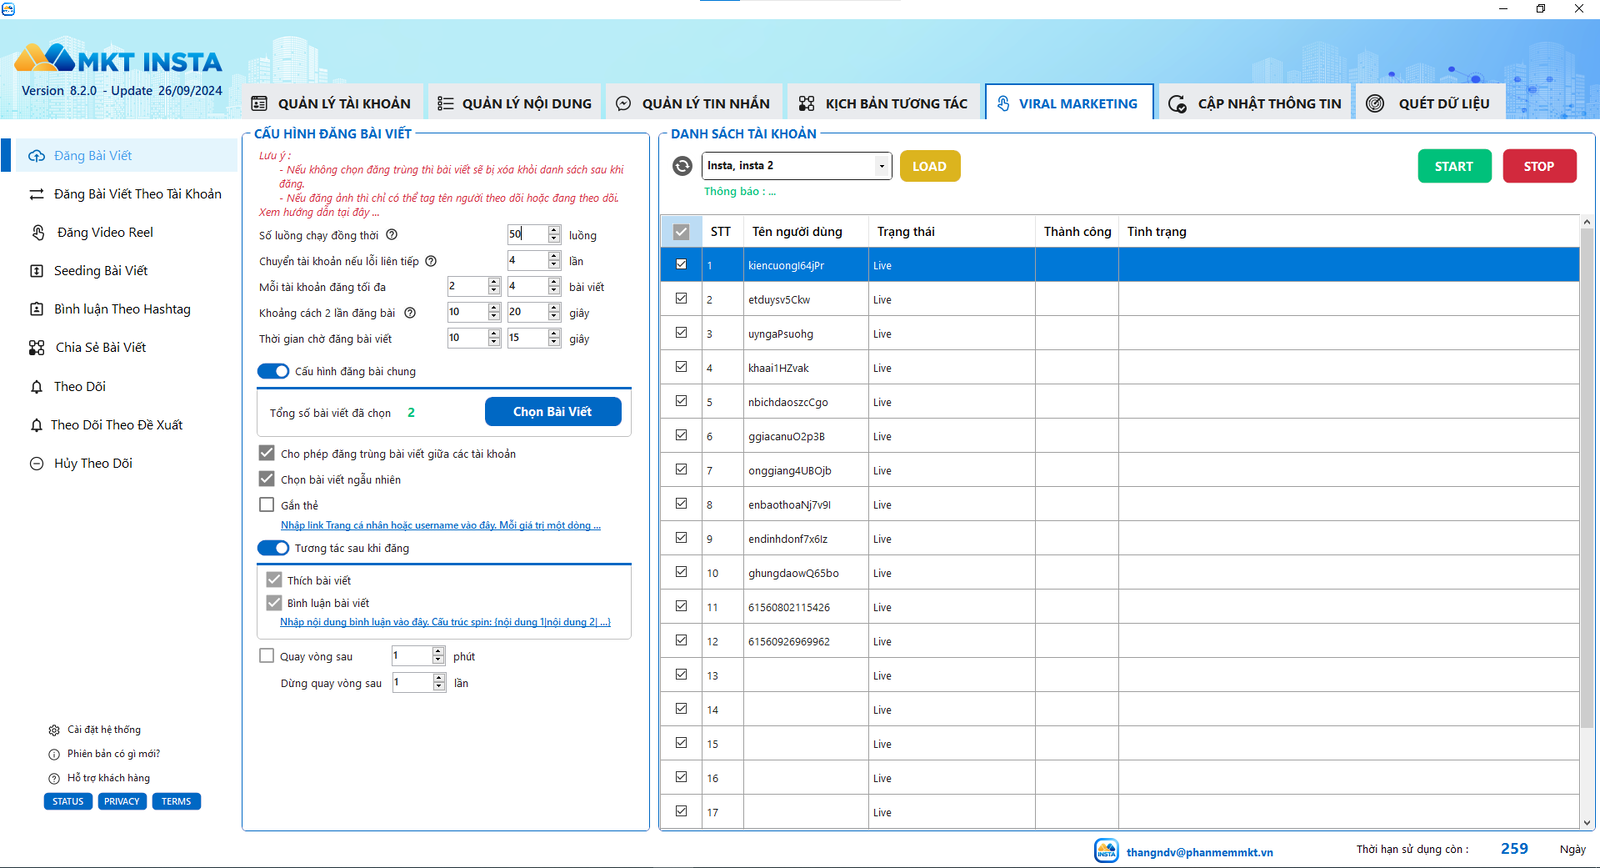
Task: Click the bell icon of Theo Dõi Theo Đề Xuất
Action: (37, 425)
